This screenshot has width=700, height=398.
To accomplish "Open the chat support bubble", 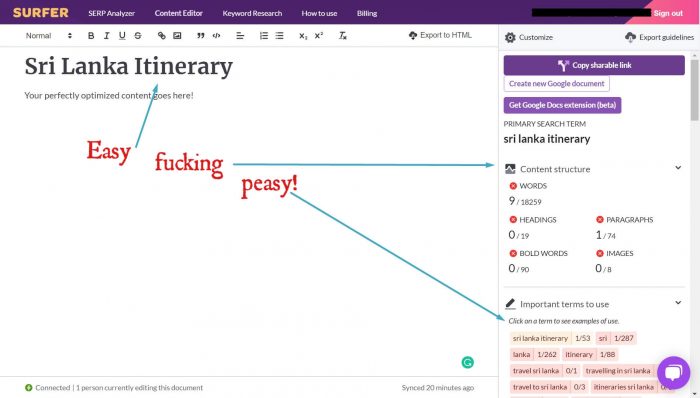I will (674, 373).
